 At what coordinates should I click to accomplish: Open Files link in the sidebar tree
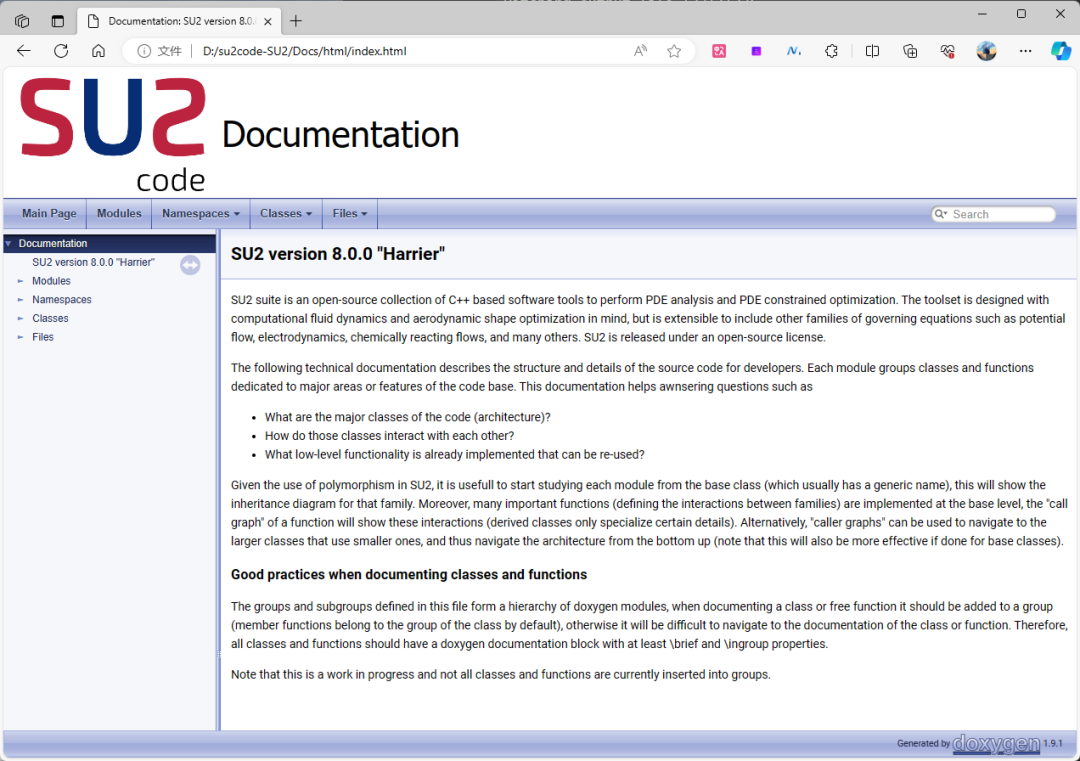(x=43, y=337)
